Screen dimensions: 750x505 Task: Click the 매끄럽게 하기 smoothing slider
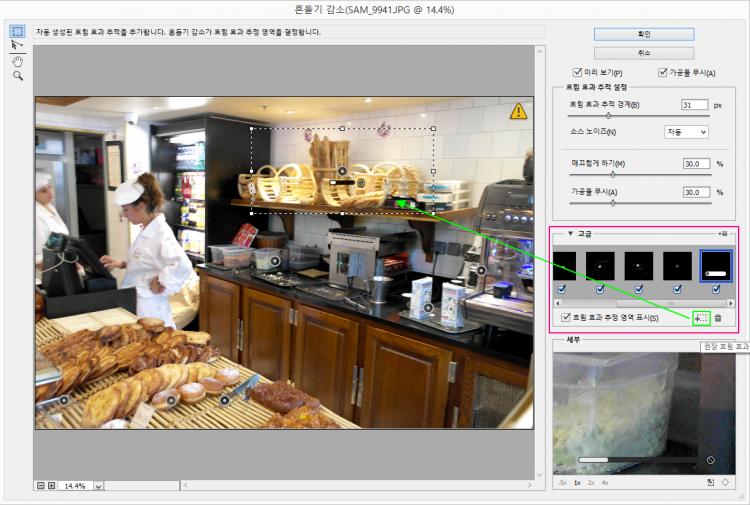(x=613, y=174)
